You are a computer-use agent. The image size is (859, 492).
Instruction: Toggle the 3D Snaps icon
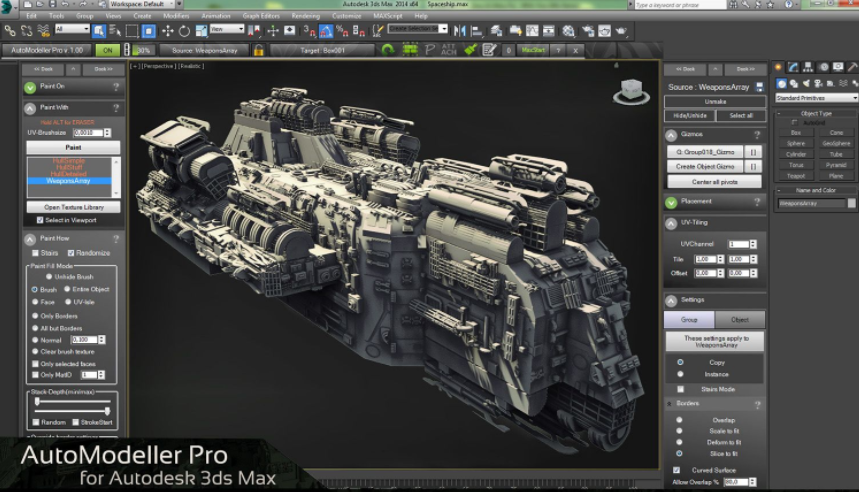tap(310, 31)
